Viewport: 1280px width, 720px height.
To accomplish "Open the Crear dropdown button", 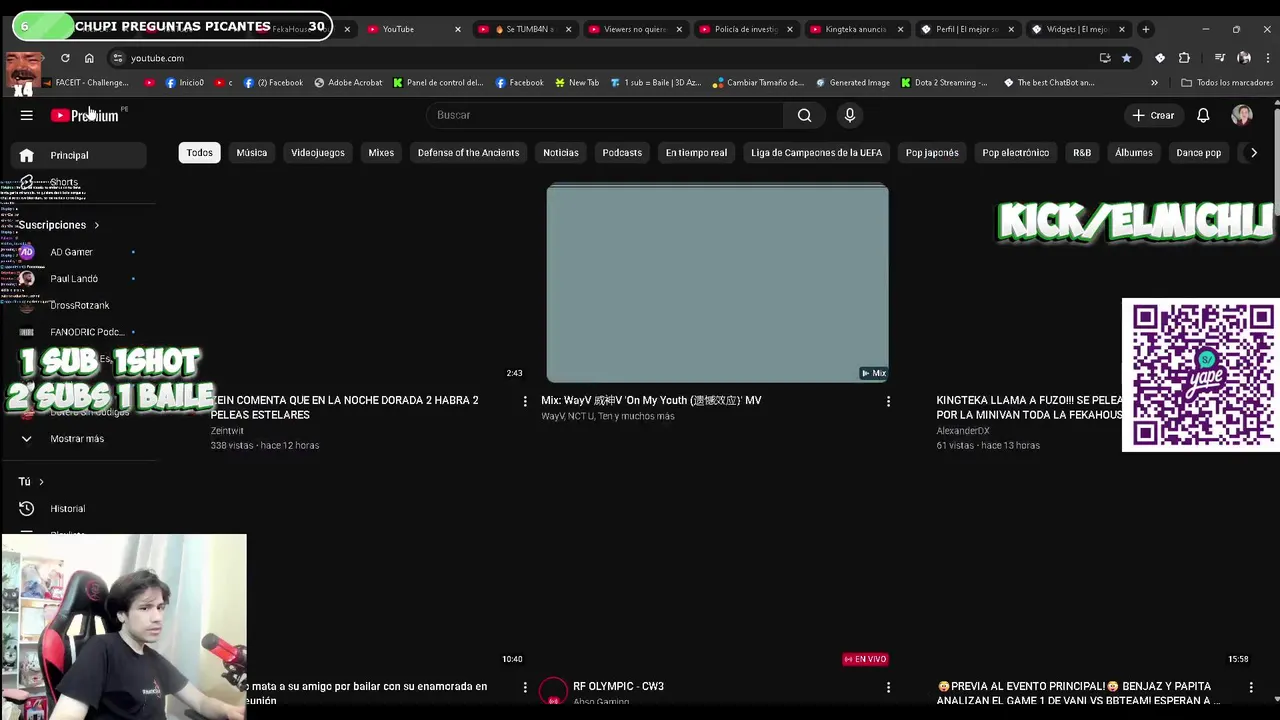I will click(1153, 115).
